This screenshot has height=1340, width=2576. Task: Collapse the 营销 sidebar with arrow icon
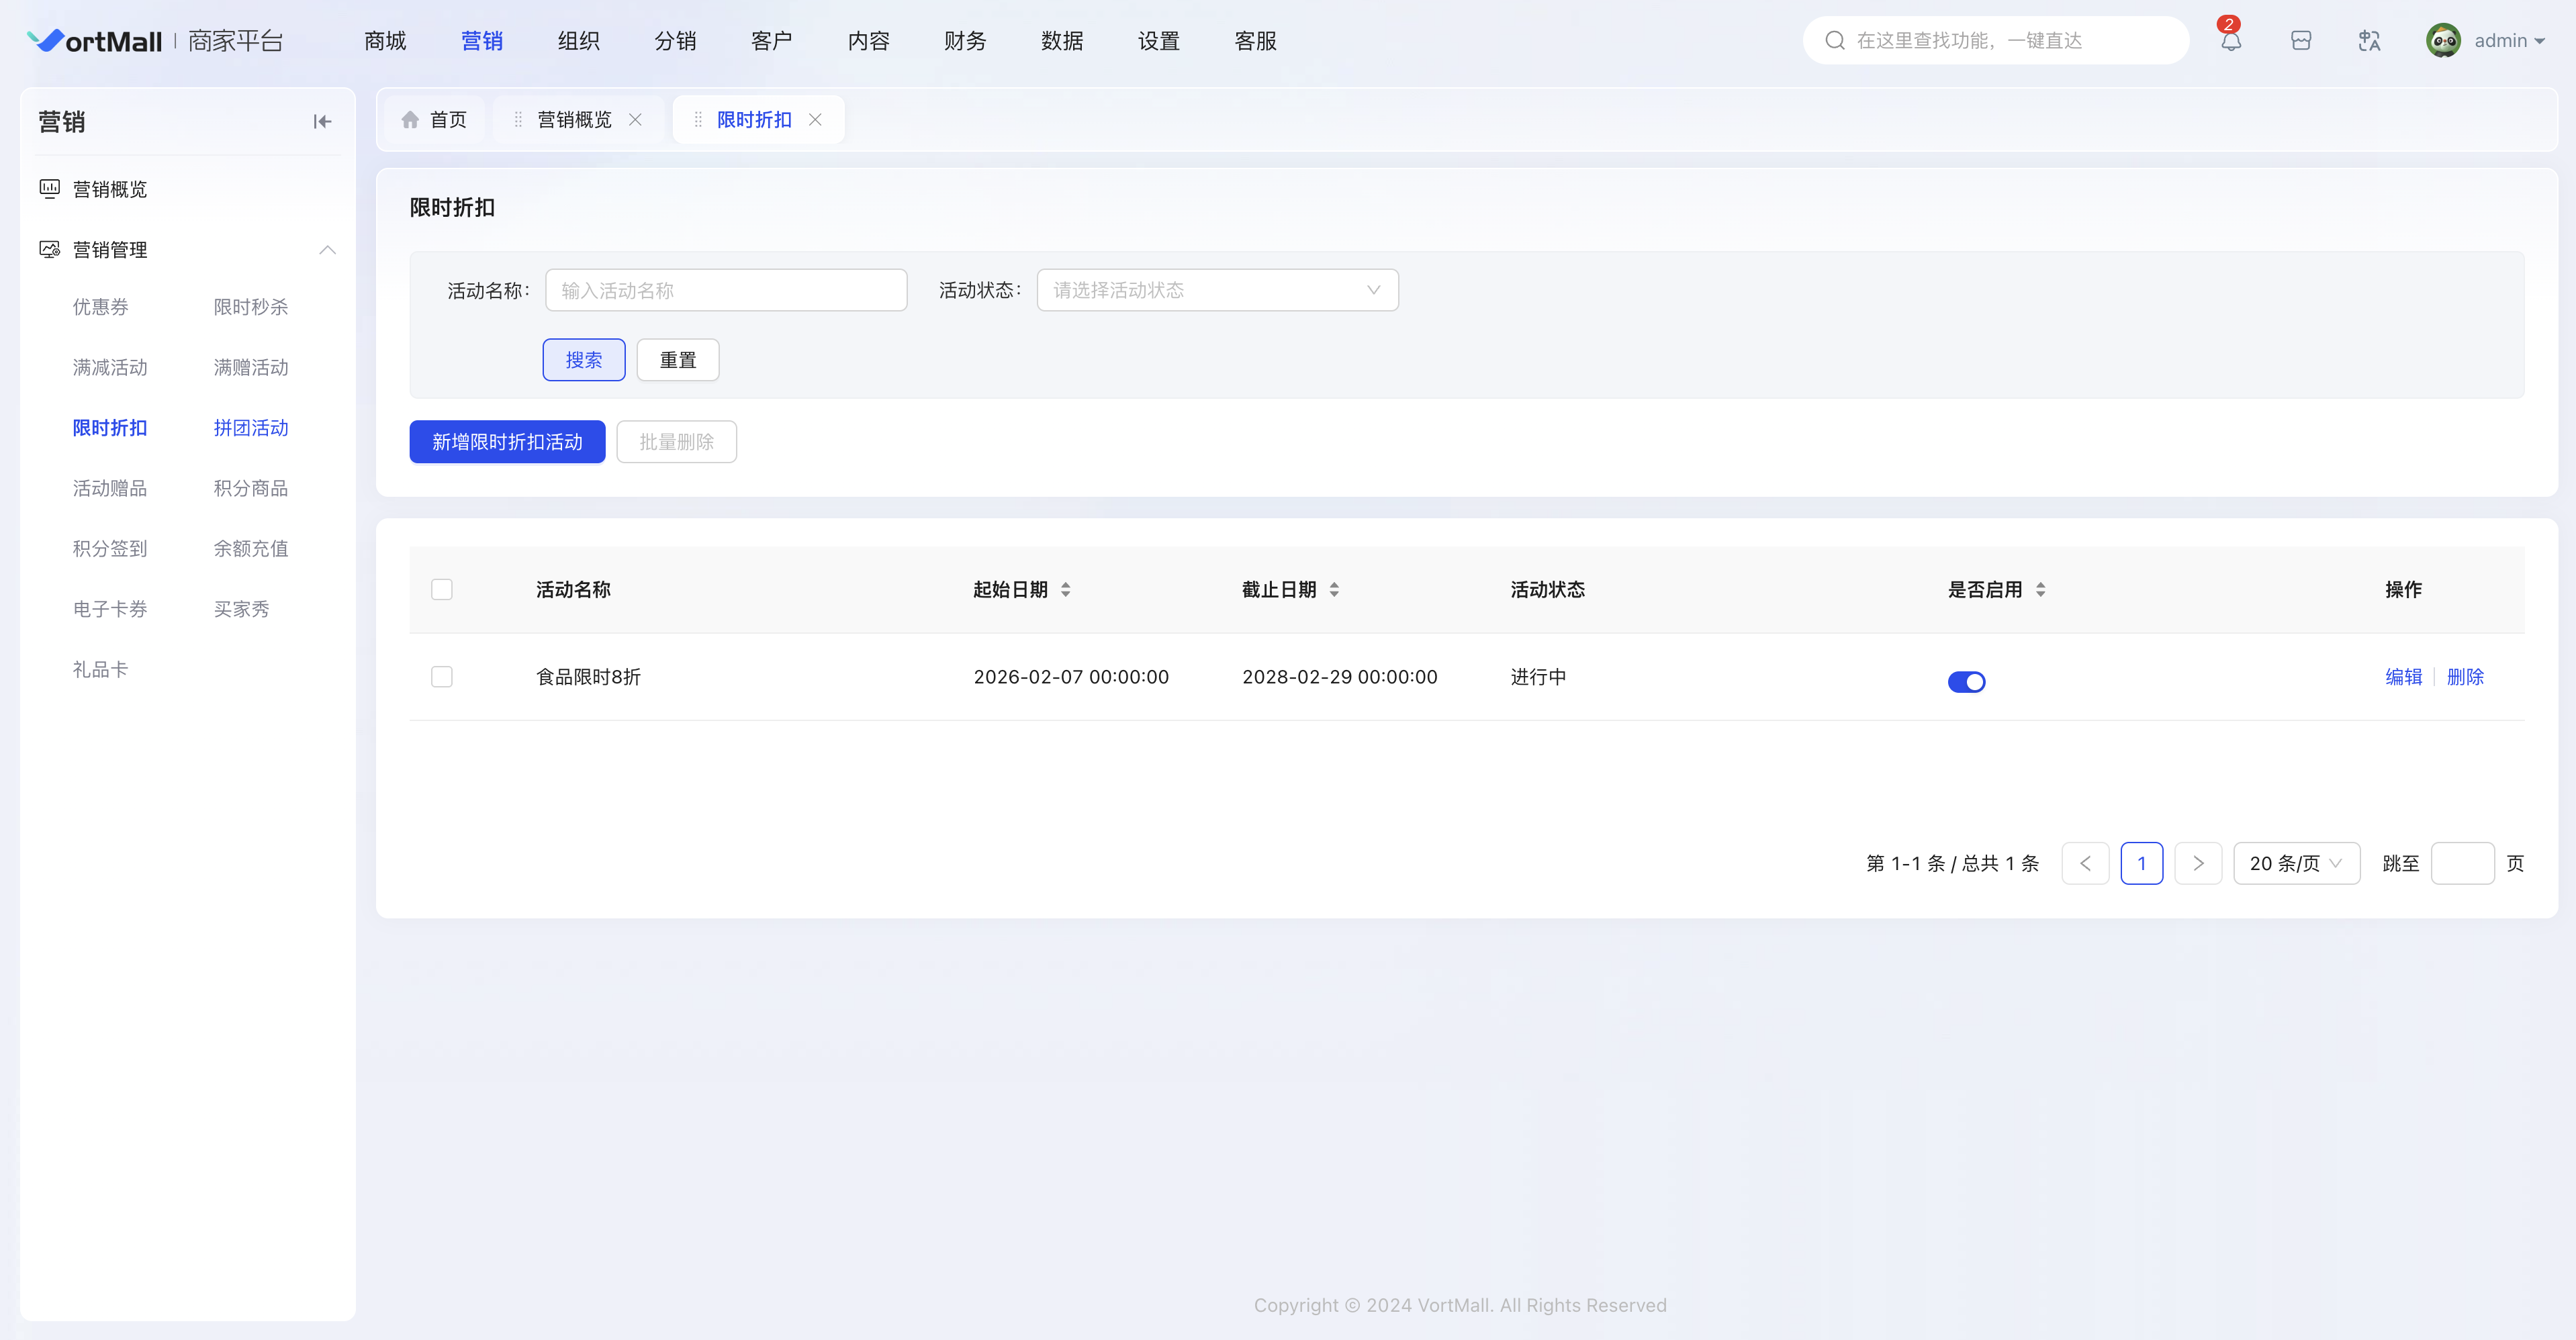322,122
